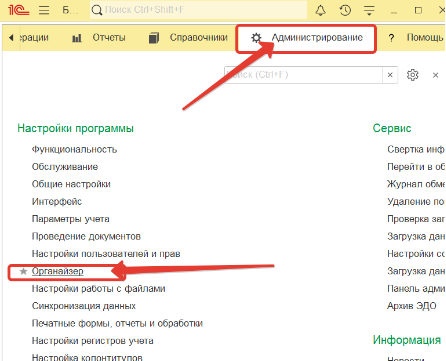Open Журнал обме... link

click(416, 184)
